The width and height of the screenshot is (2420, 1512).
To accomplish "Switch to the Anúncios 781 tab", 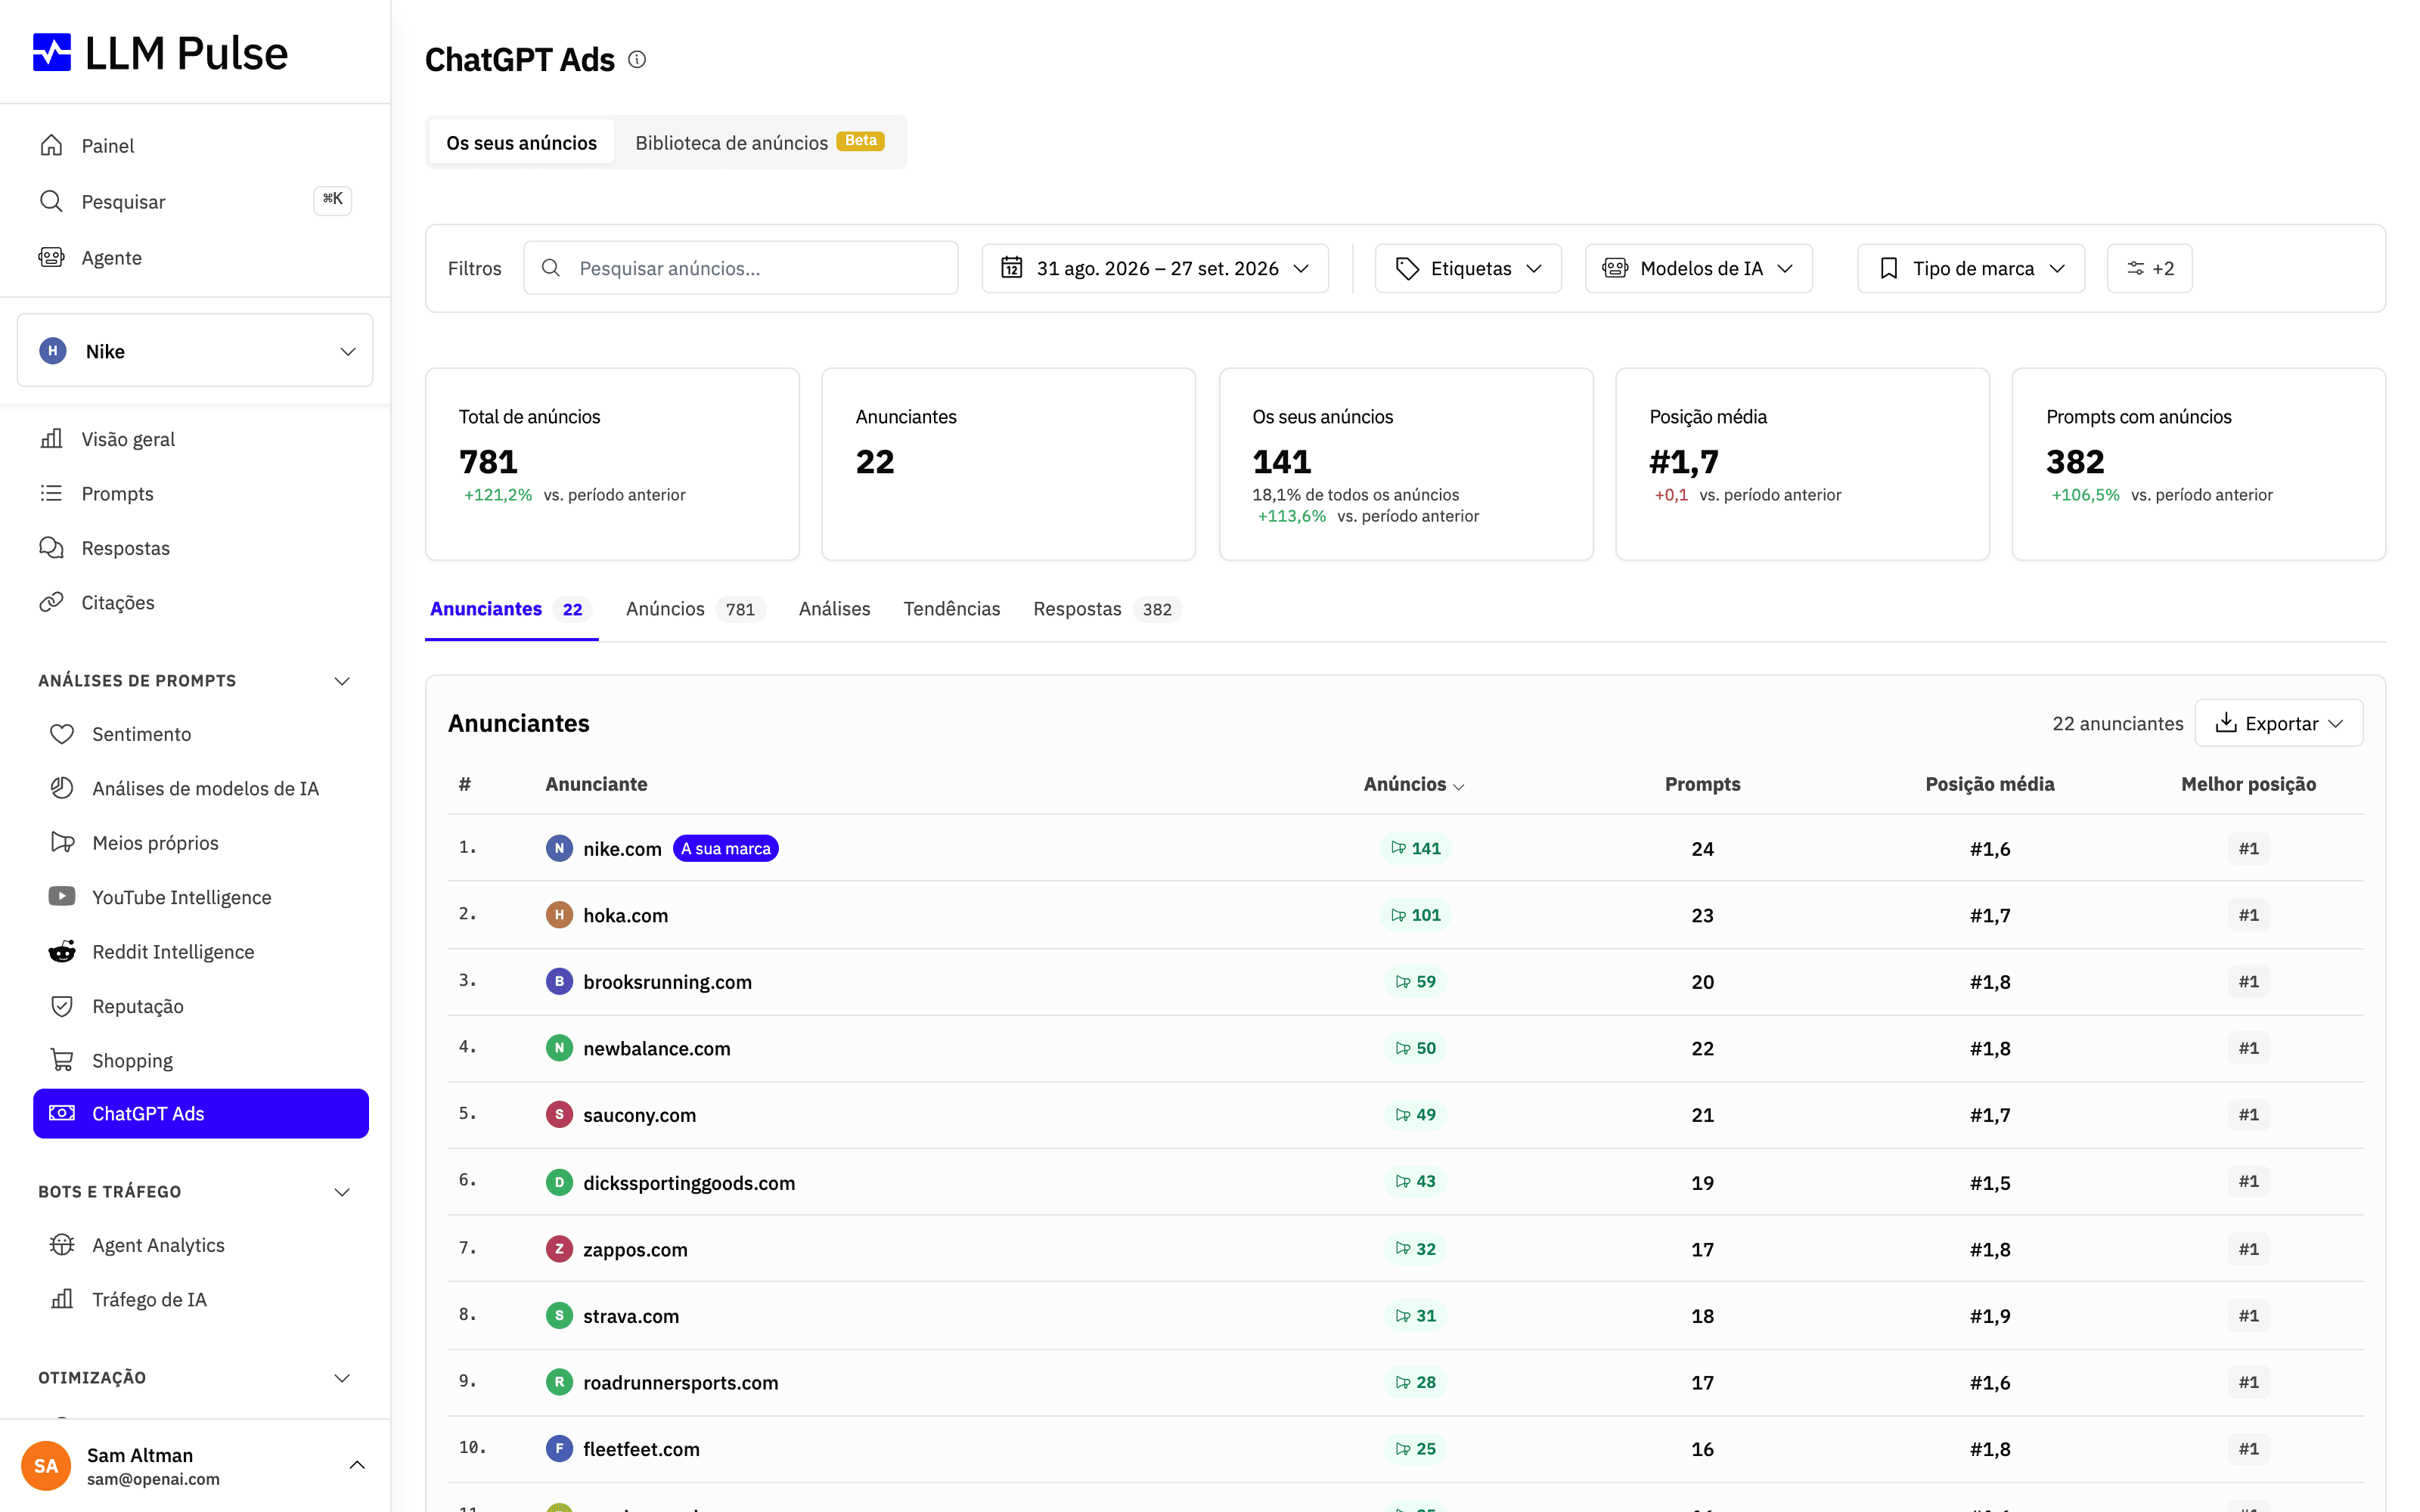I will pos(695,609).
